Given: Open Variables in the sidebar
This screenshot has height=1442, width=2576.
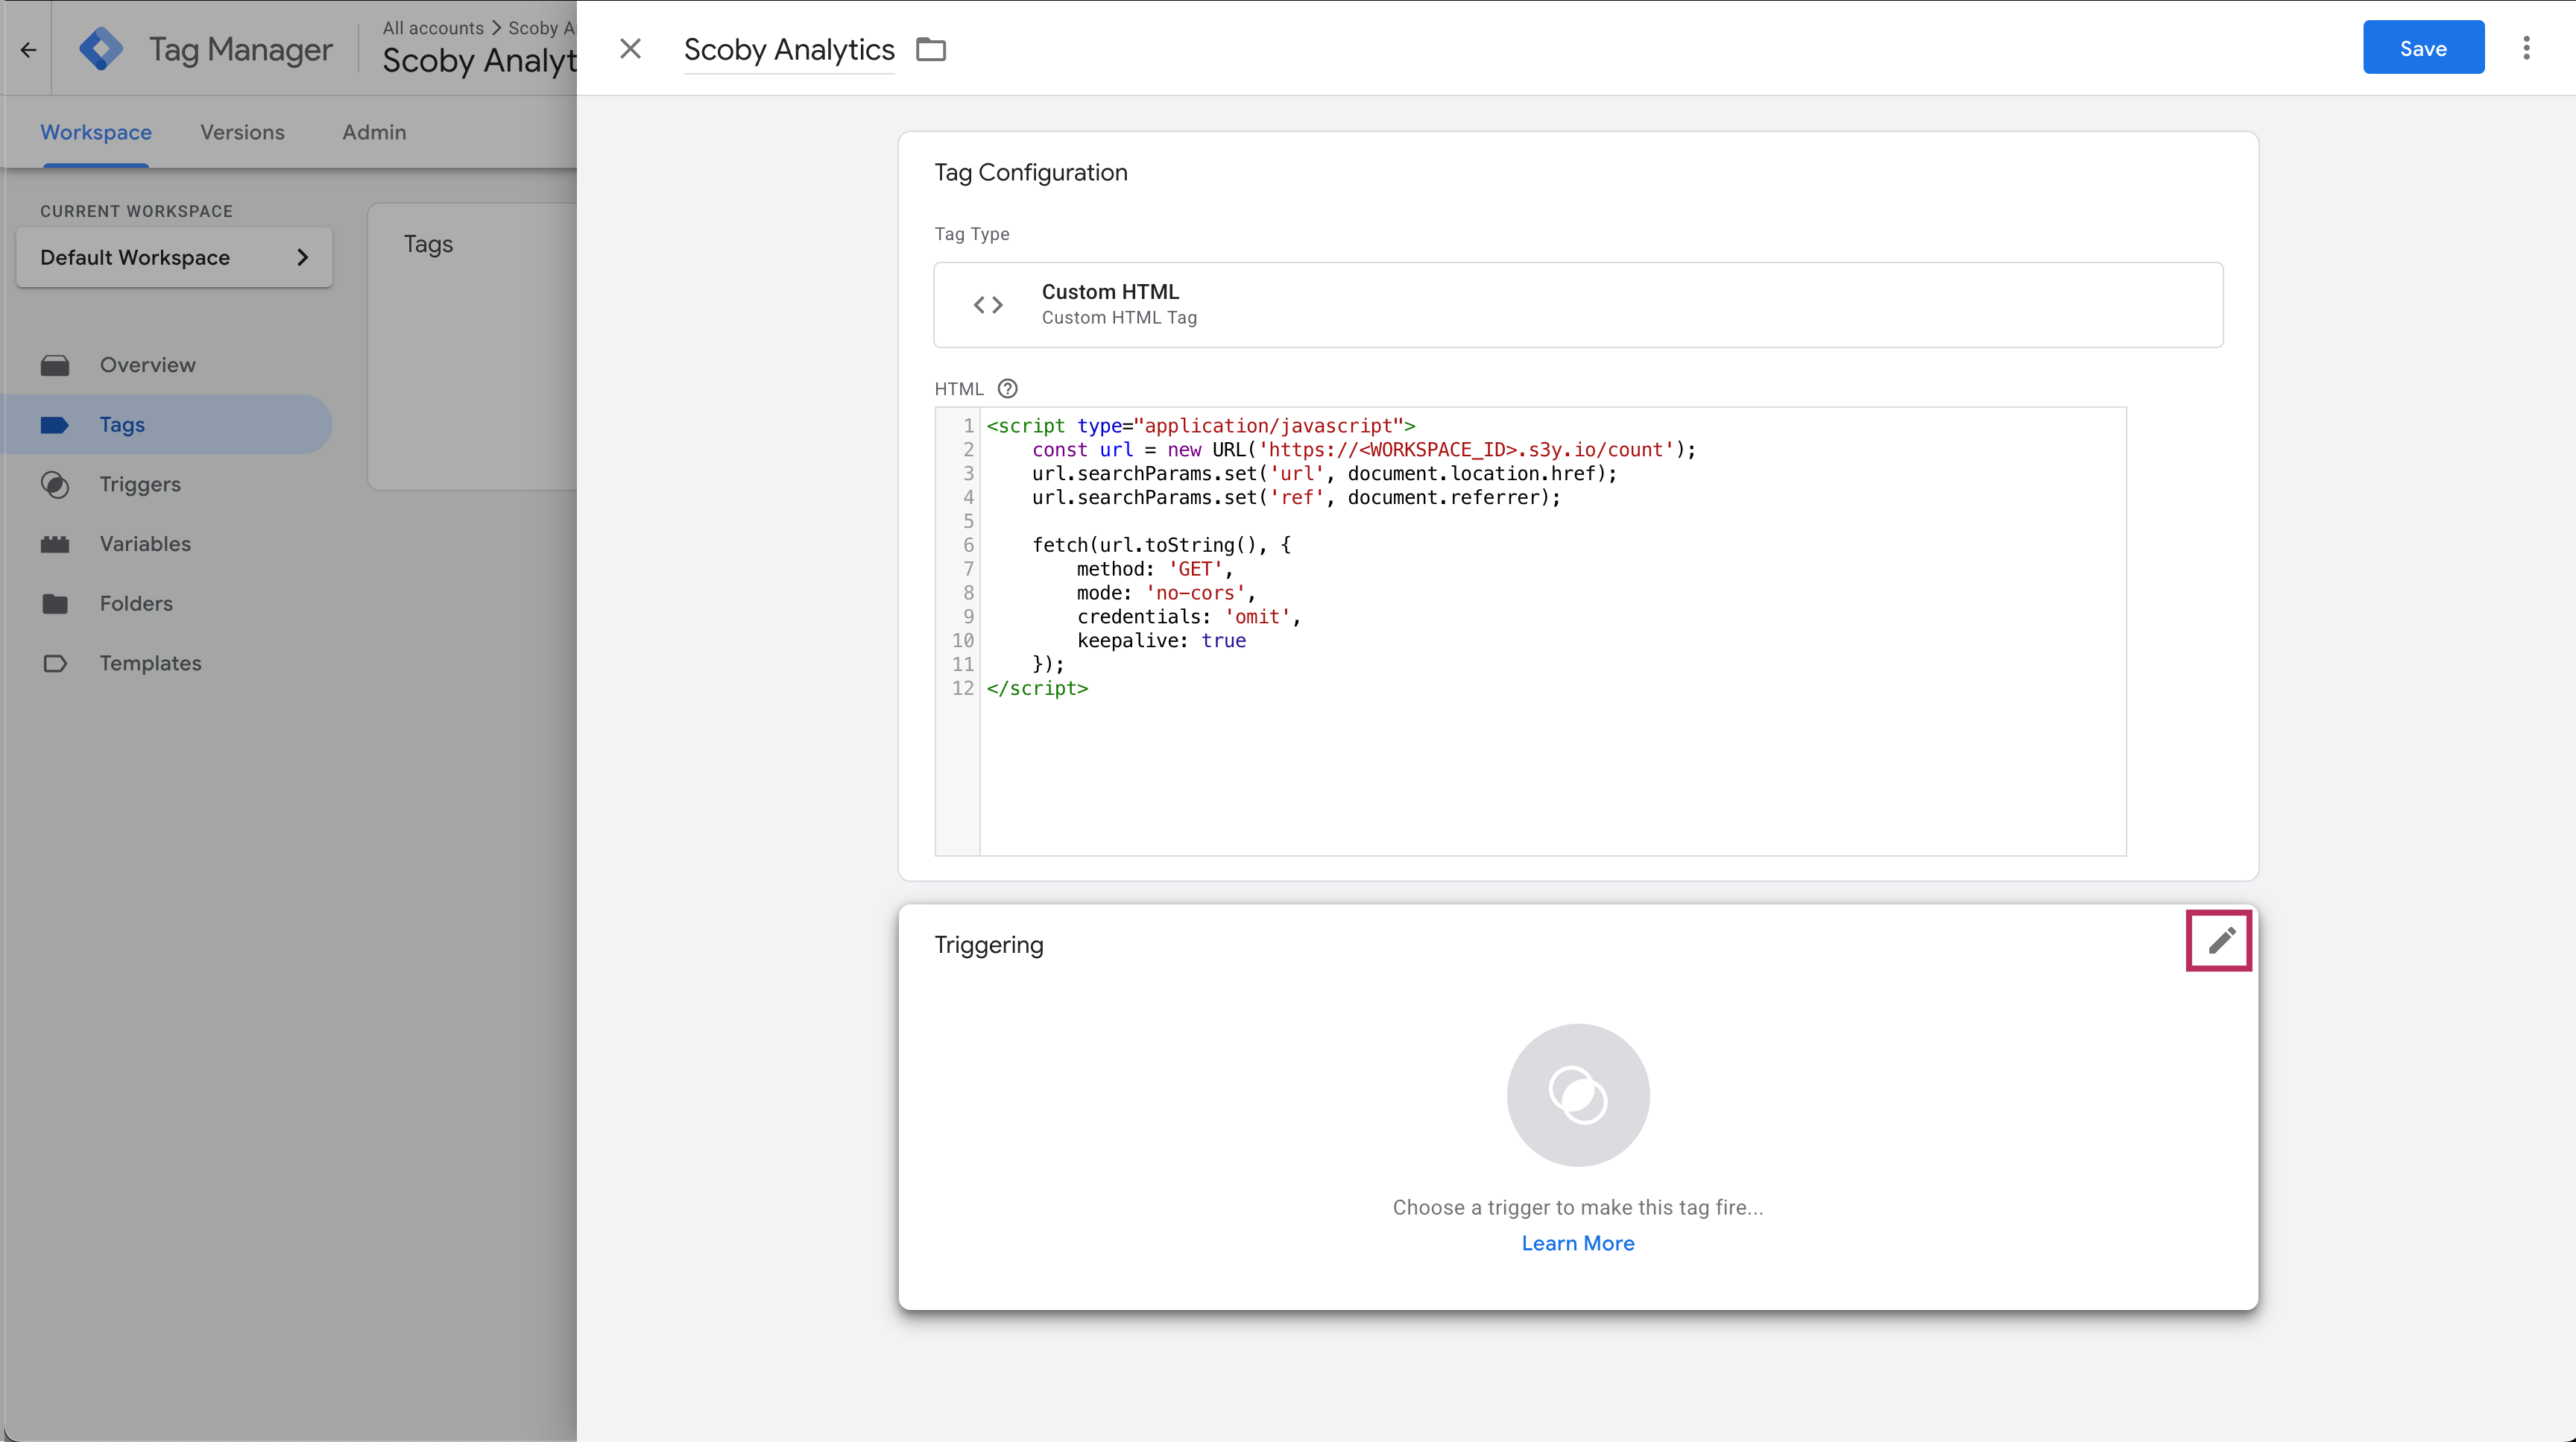Looking at the screenshot, I should (145, 544).
